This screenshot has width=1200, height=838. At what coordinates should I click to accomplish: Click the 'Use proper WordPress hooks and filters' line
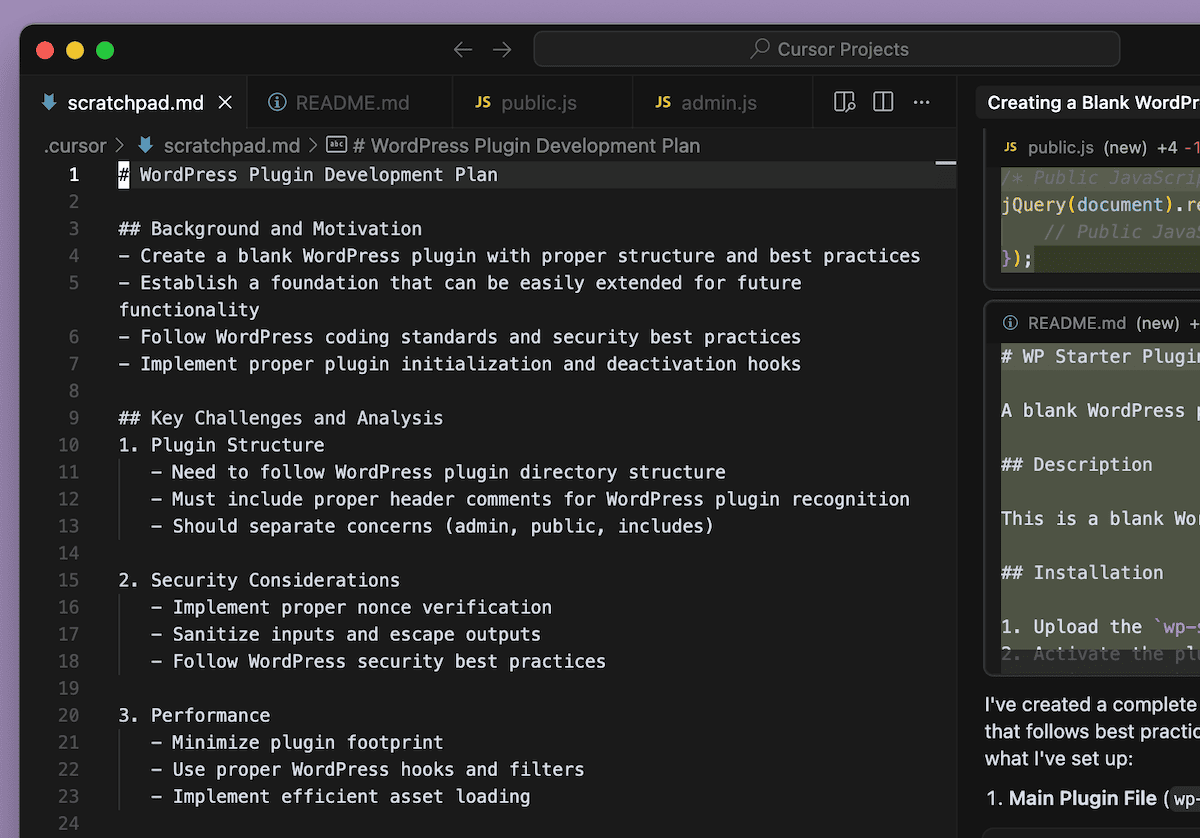367,769
